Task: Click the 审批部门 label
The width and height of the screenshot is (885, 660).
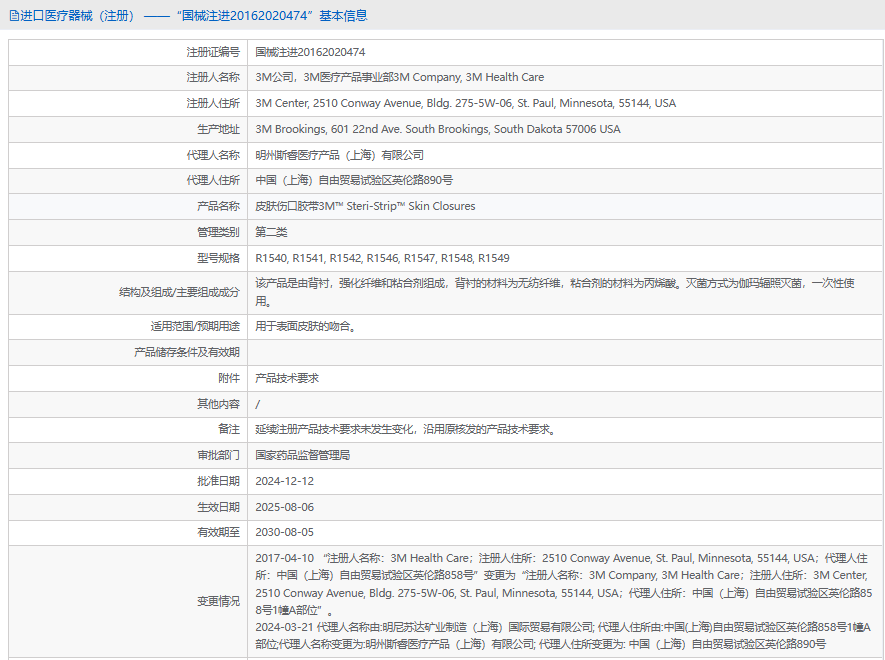Action: pos(218,456)
